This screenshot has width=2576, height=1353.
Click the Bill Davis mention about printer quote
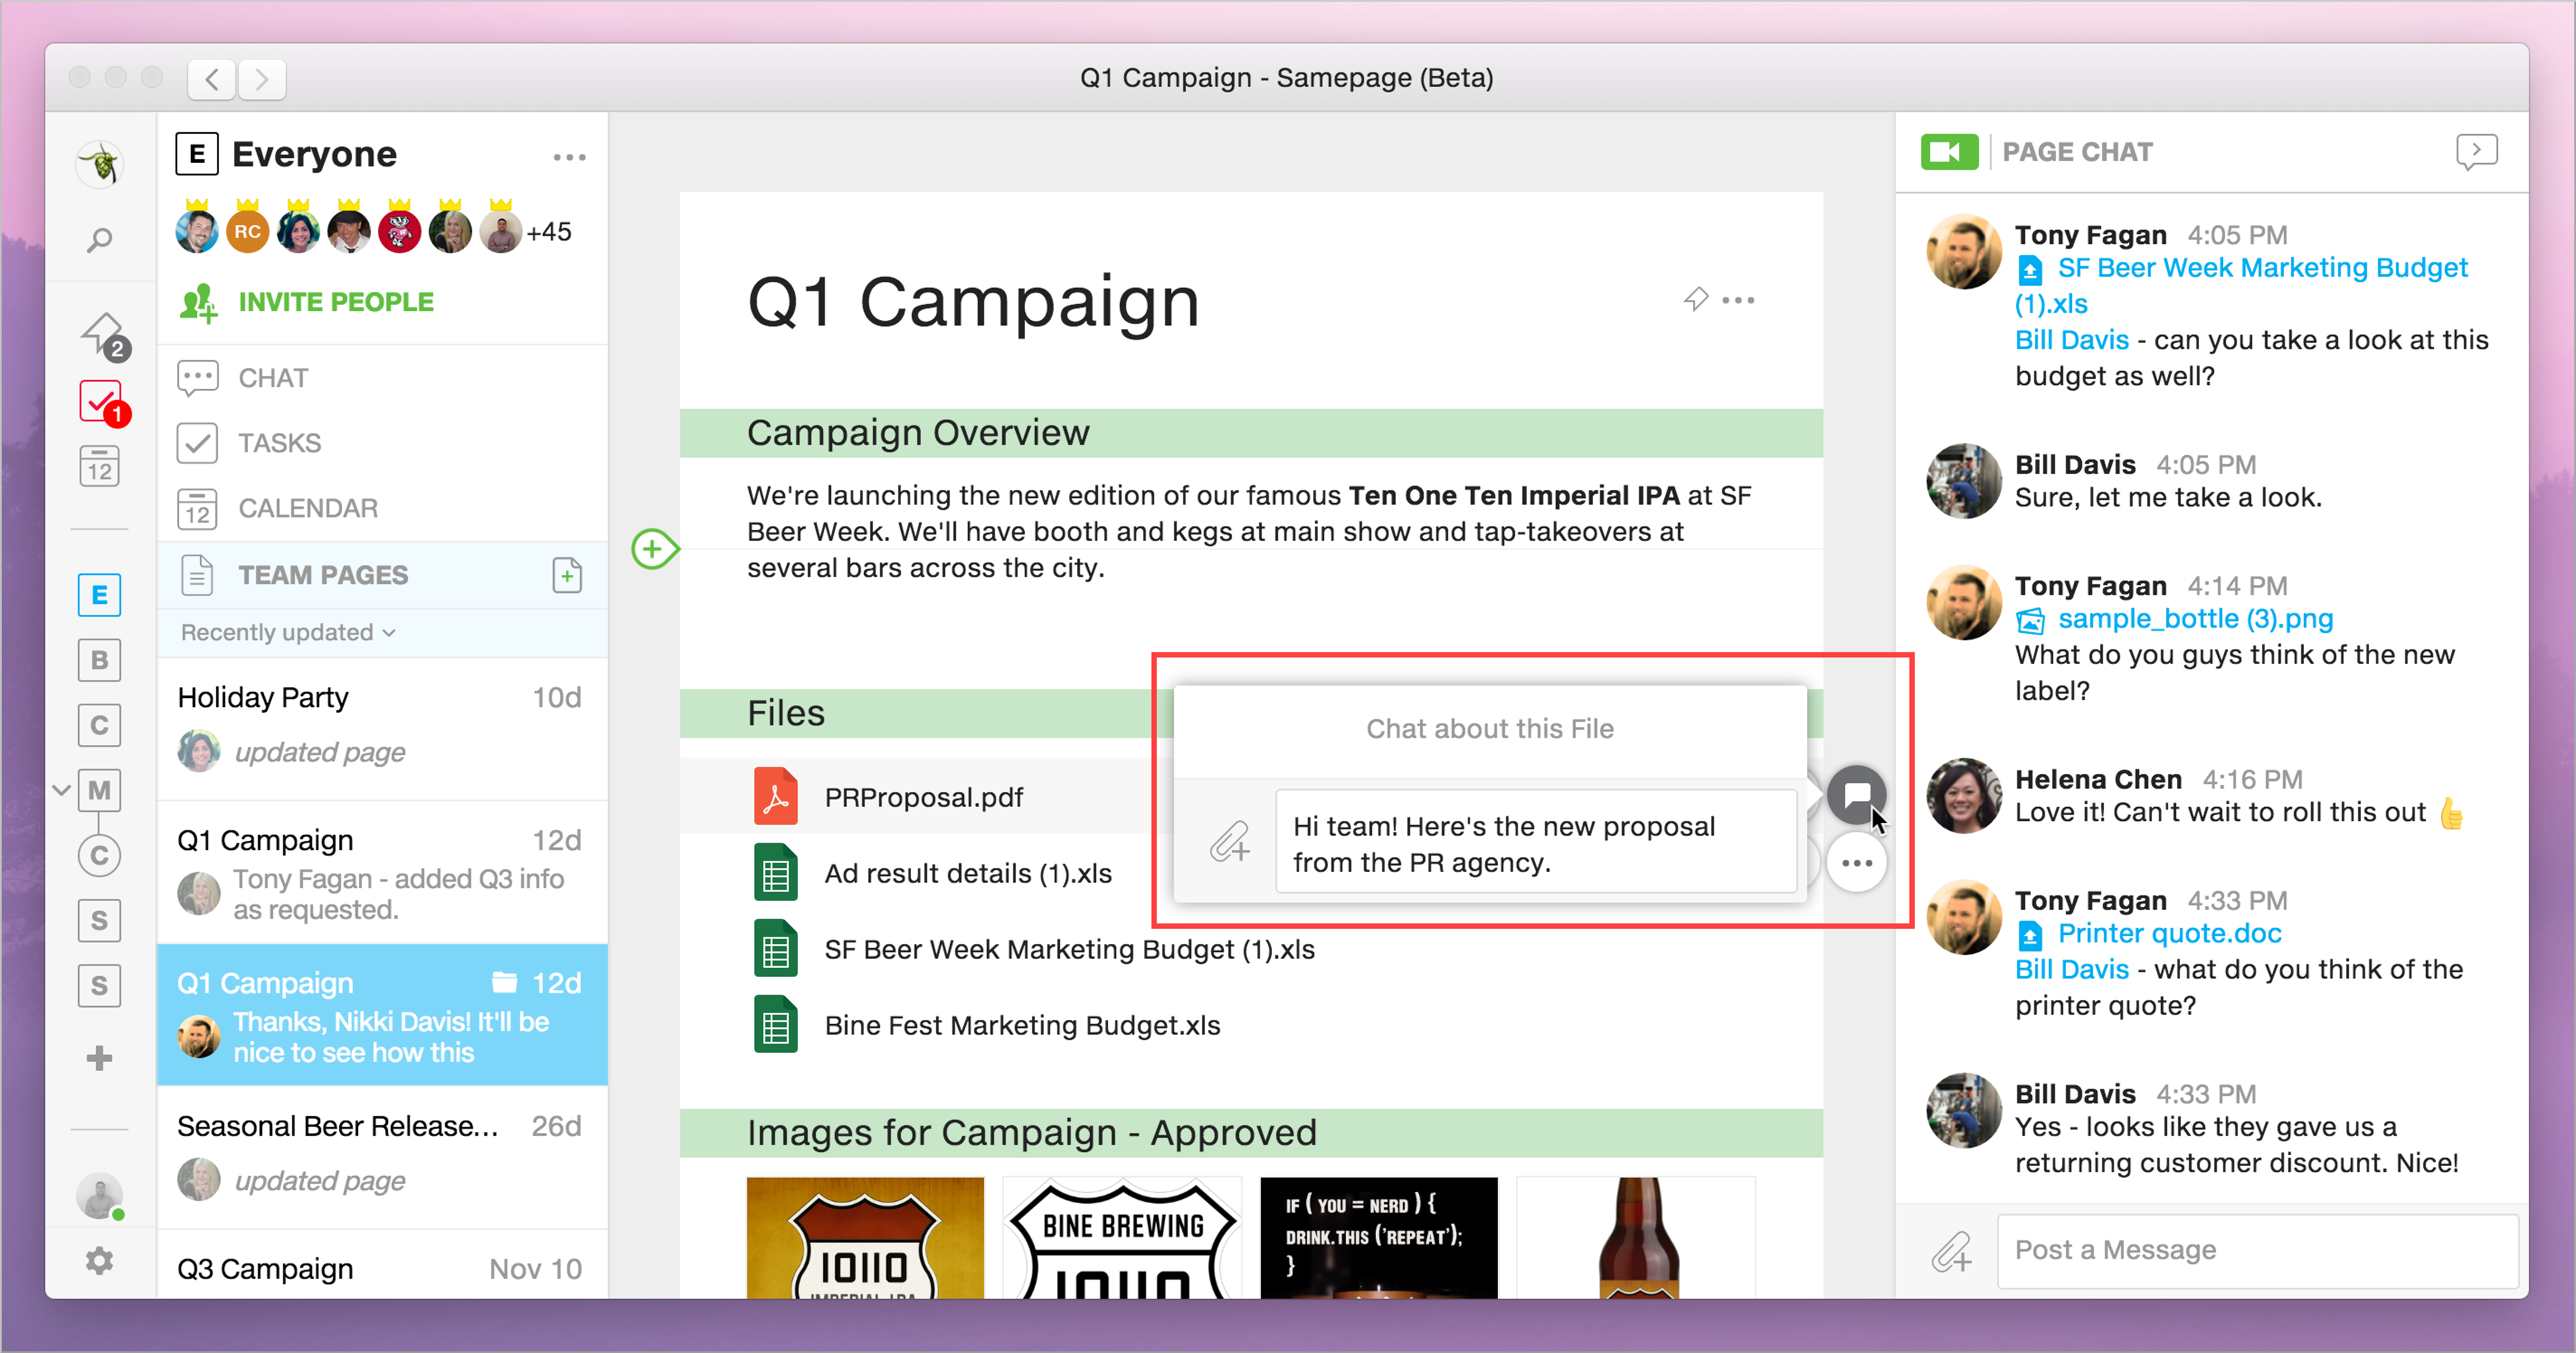(x=2071, y=969)
